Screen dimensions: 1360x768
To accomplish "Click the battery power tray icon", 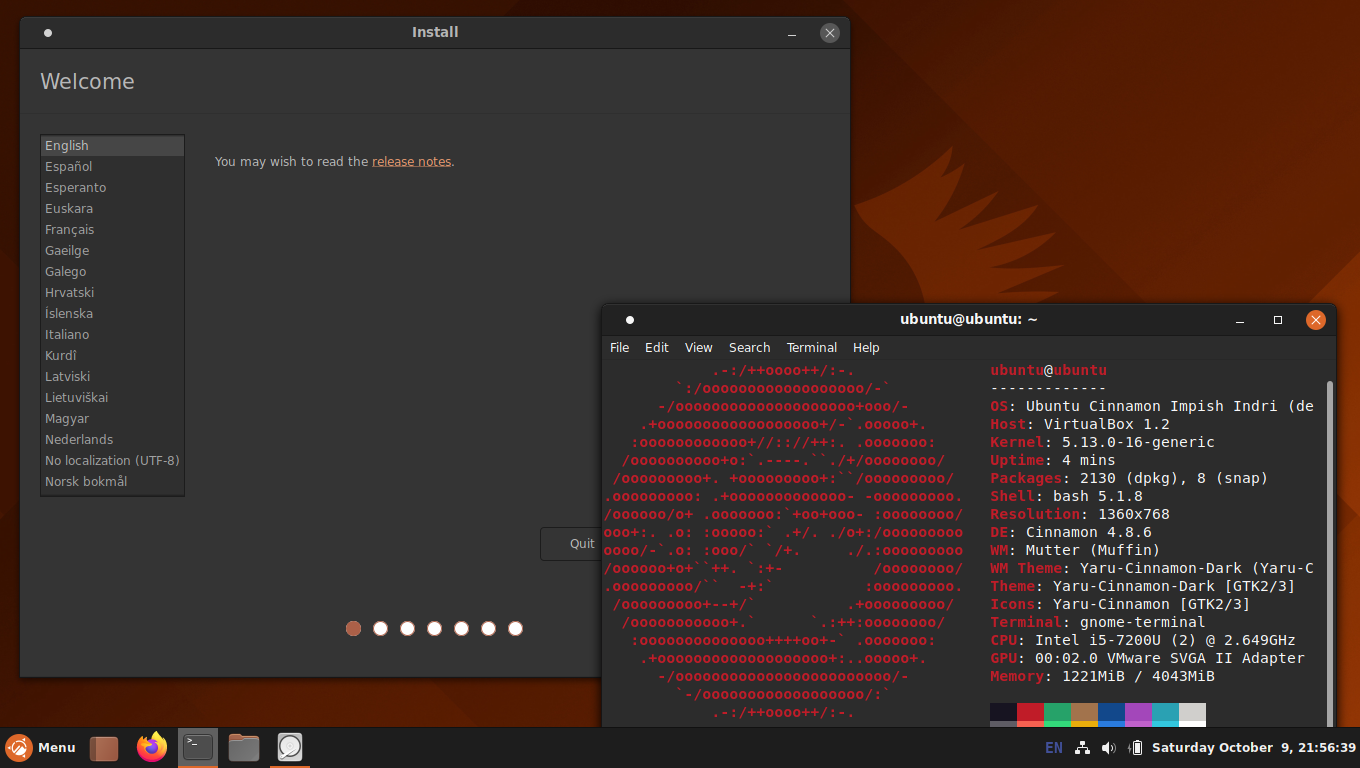I will (x=1135, y=748).
